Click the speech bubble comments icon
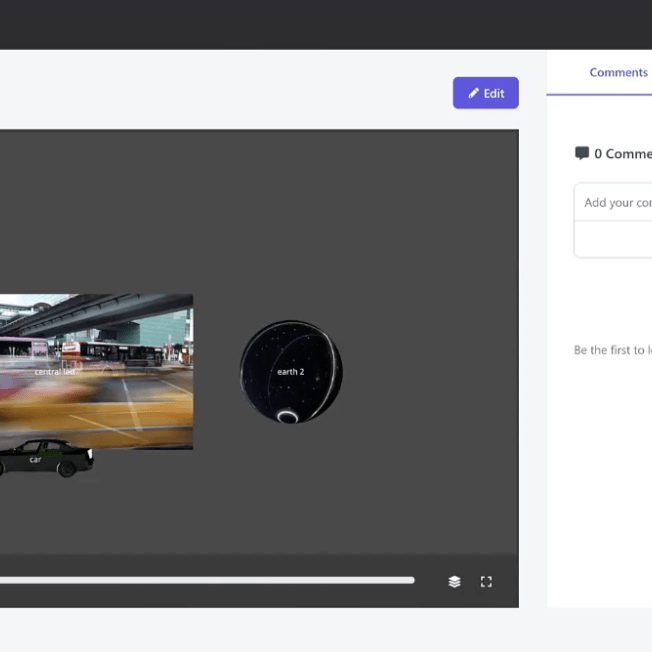The height and width of the screenshot is (652, 652). click(x=581, y=153)
